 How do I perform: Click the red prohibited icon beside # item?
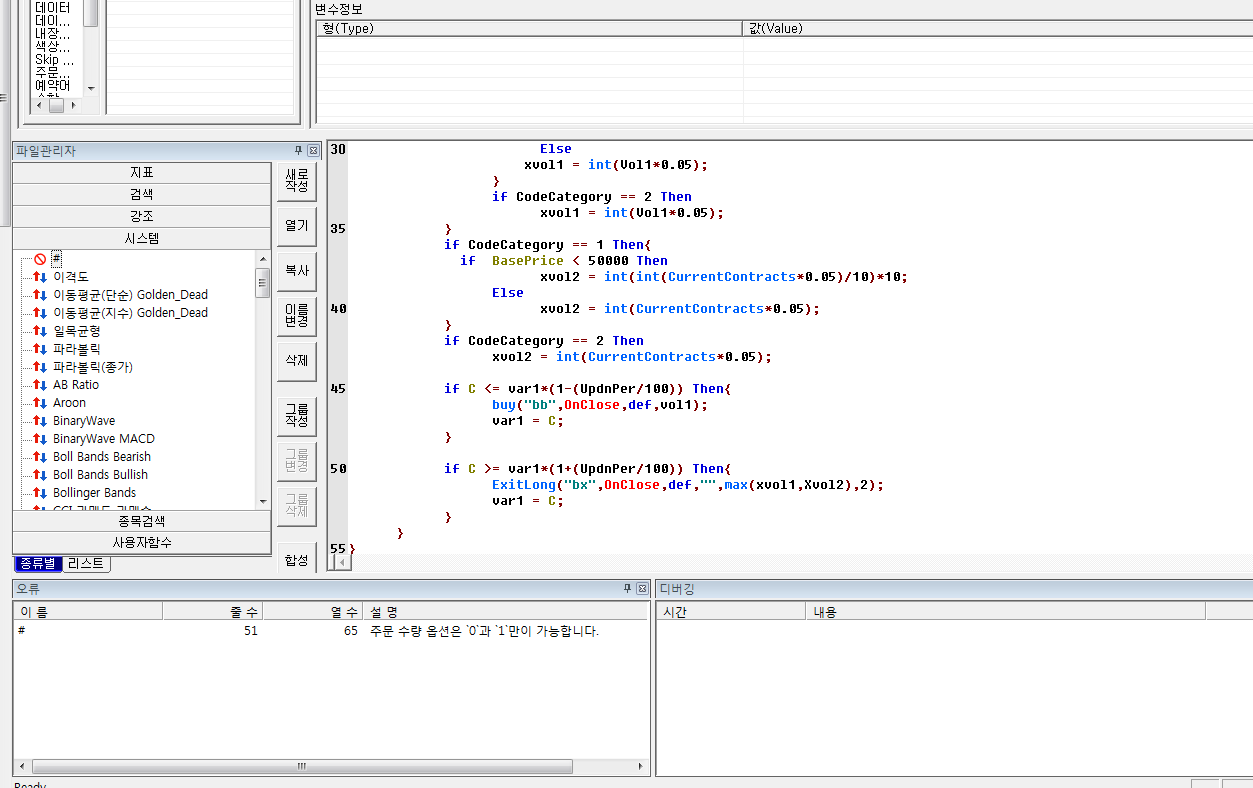click(40, 259)
